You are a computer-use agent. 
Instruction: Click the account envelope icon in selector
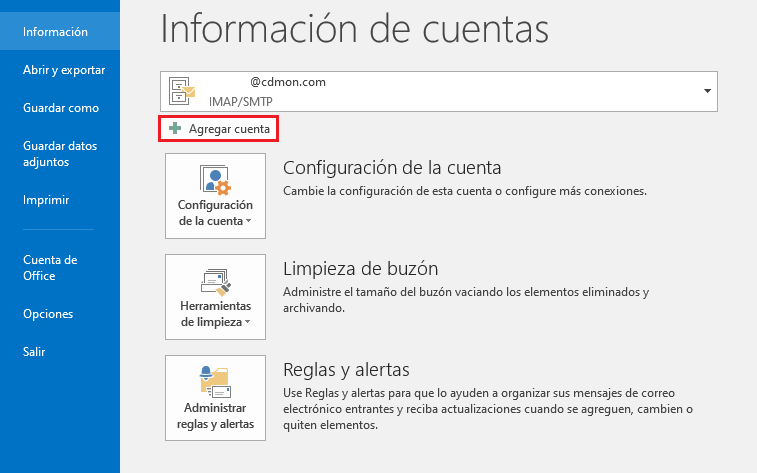(182, 90)
